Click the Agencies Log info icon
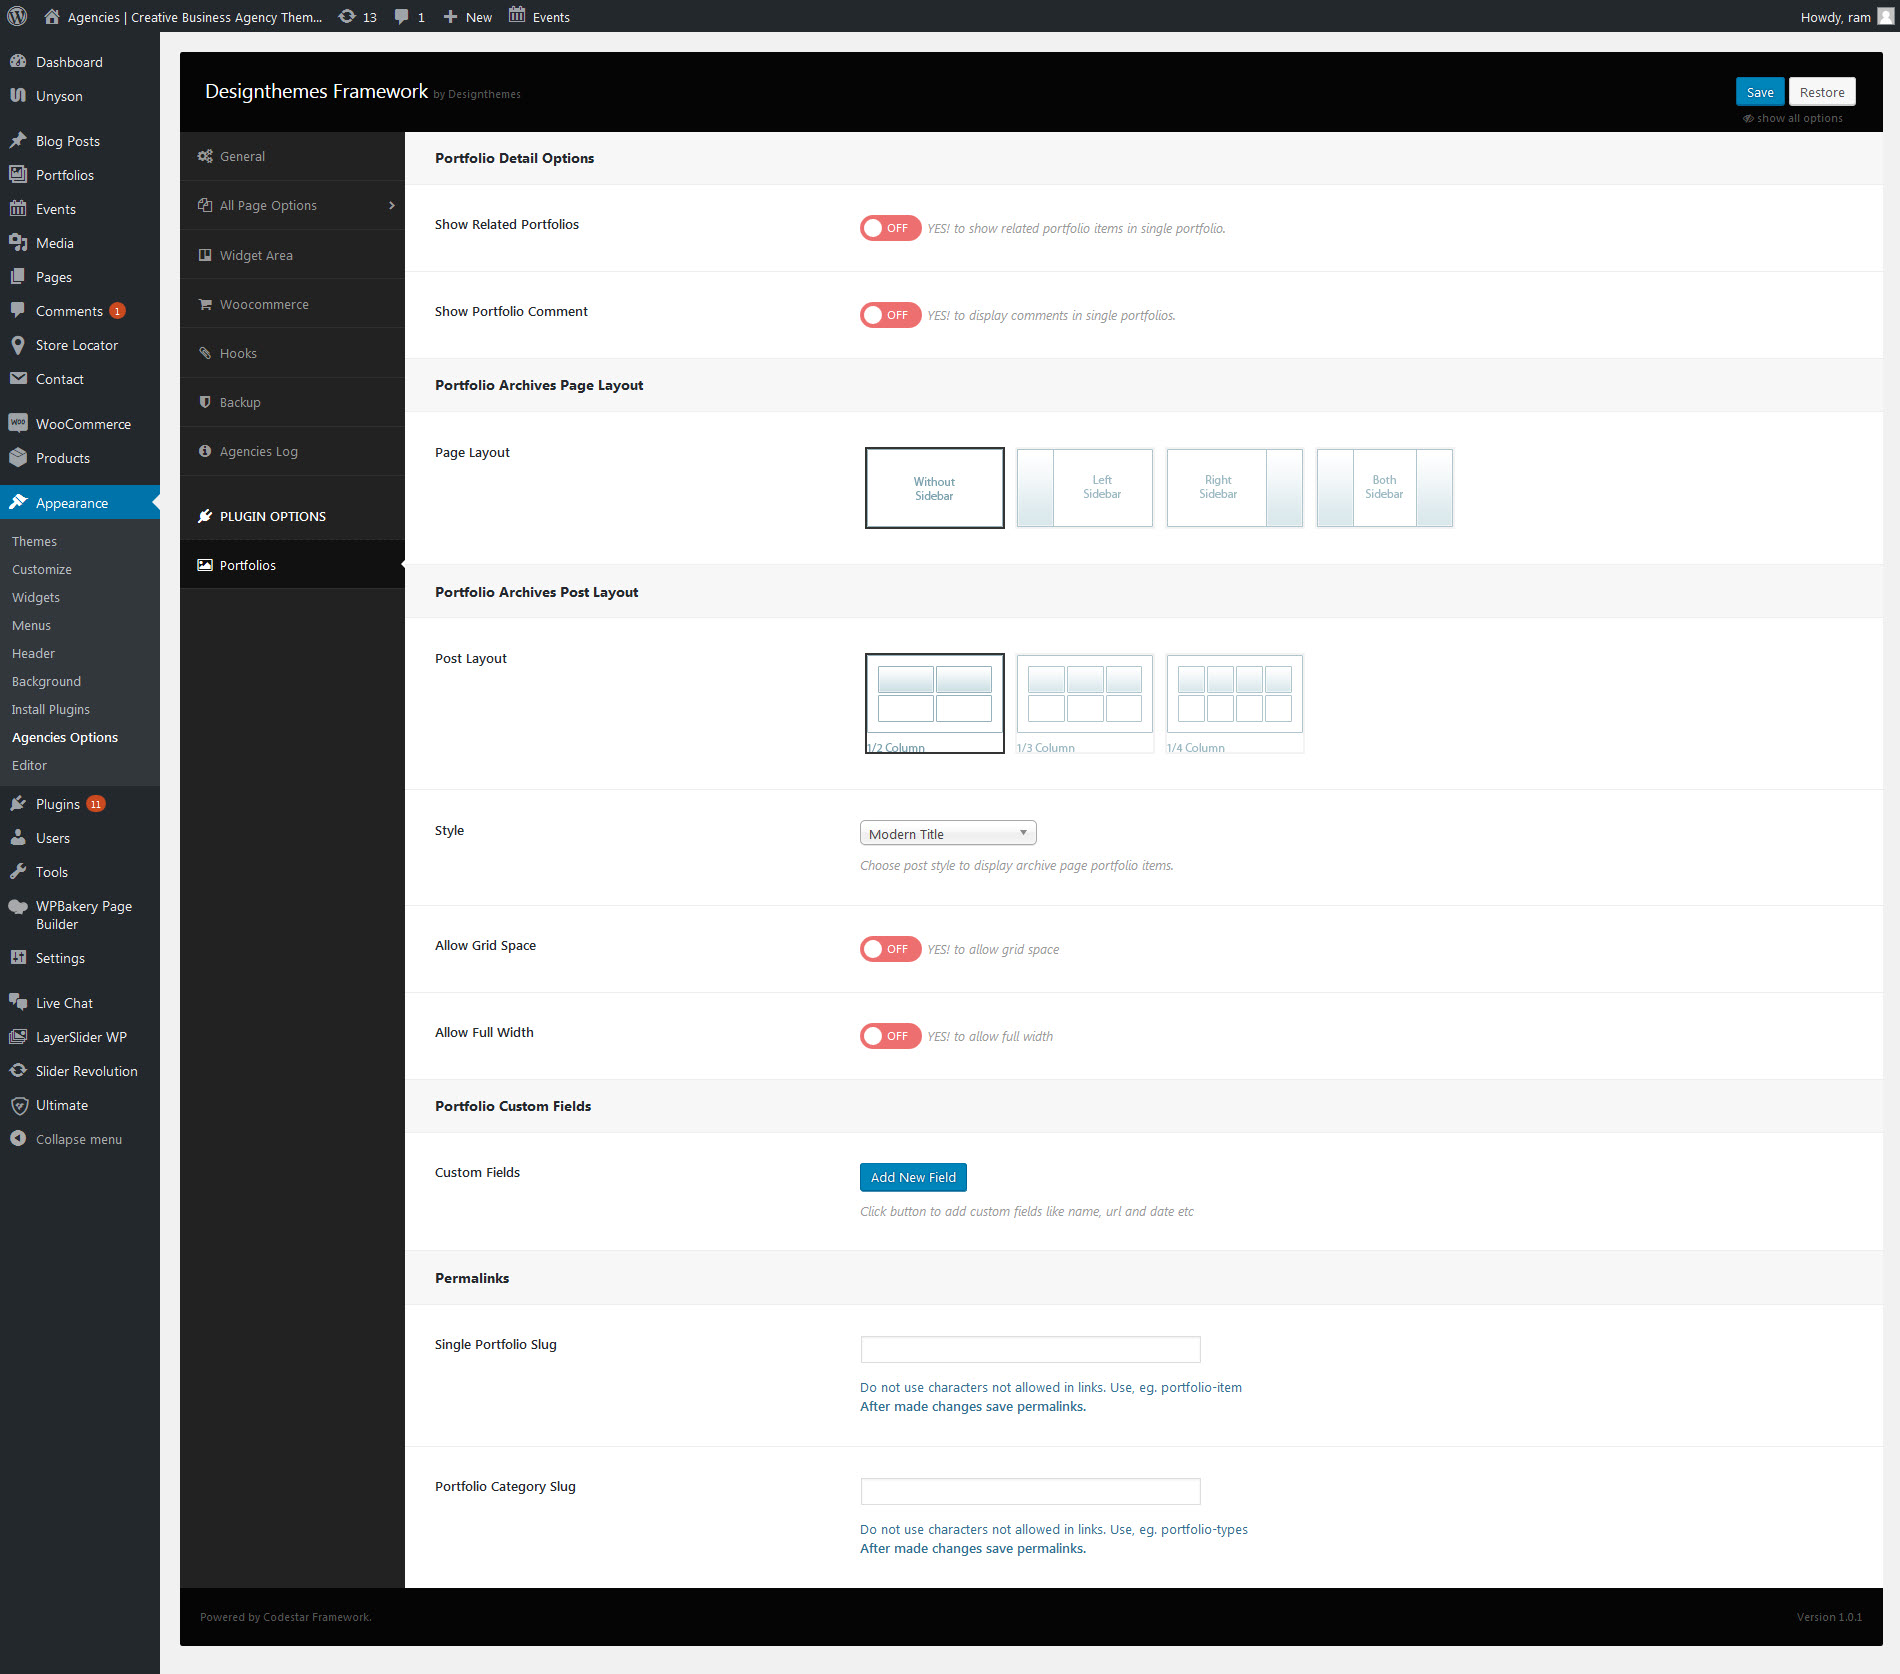 click(205, 451)
